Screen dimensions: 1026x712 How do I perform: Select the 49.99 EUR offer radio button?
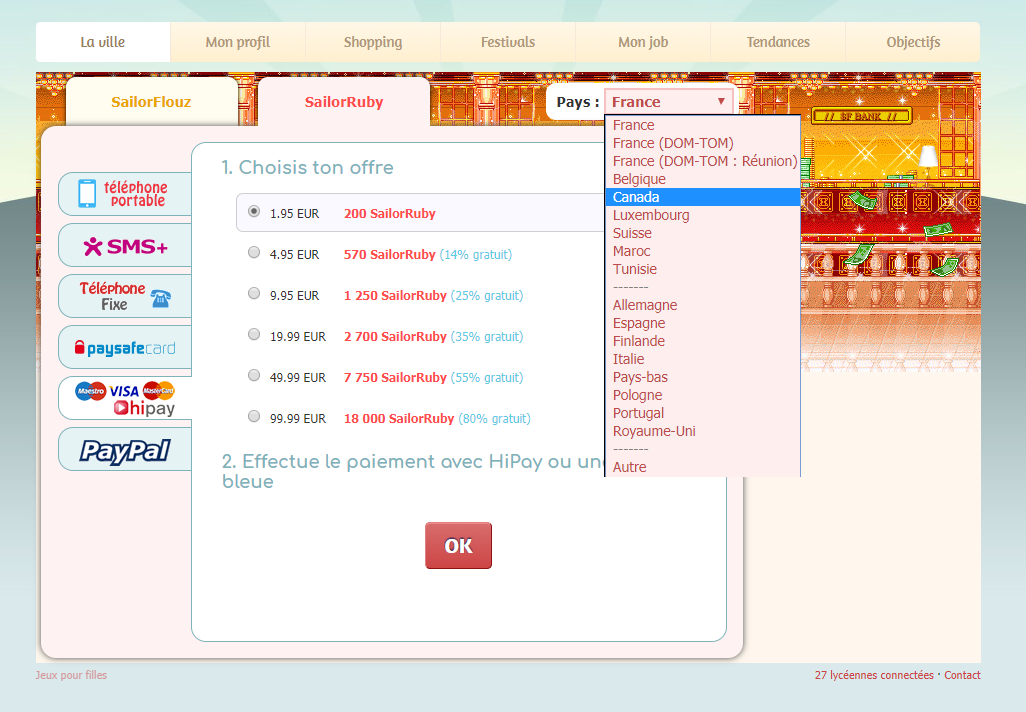tap(254, 375)
